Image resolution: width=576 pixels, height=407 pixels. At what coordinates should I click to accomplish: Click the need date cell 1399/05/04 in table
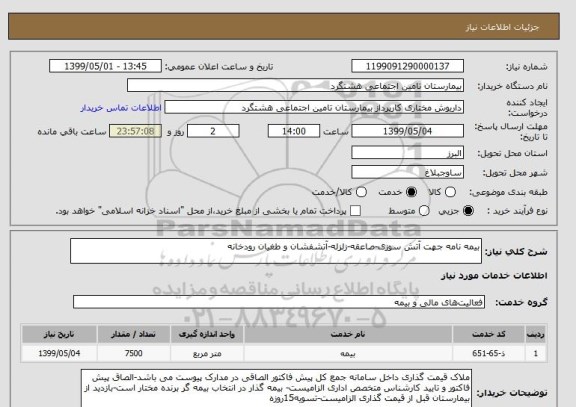(59, 353)
